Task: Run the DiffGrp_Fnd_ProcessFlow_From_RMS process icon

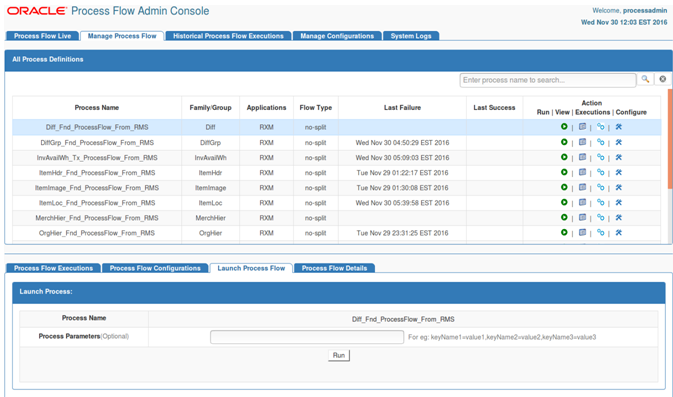Action: [x=564, y=142]
